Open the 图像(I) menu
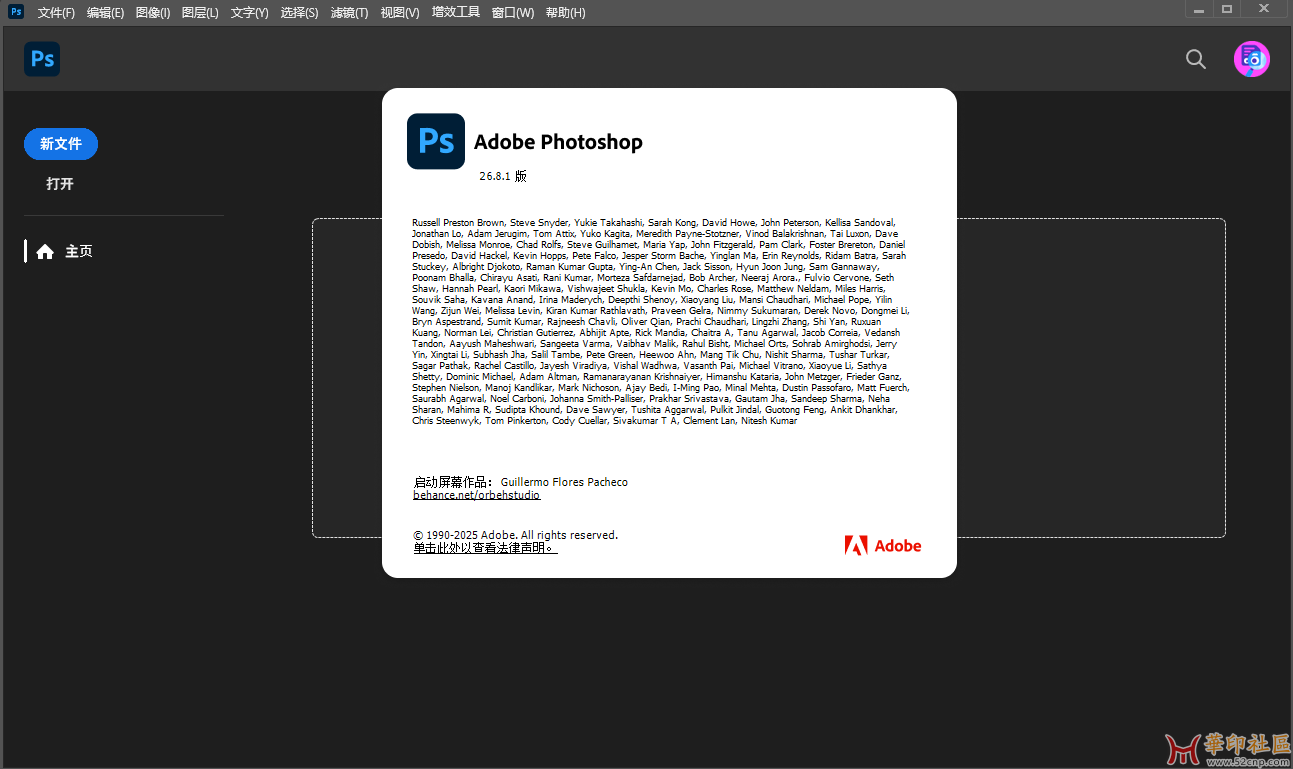1293x769 pixels. 153,13
